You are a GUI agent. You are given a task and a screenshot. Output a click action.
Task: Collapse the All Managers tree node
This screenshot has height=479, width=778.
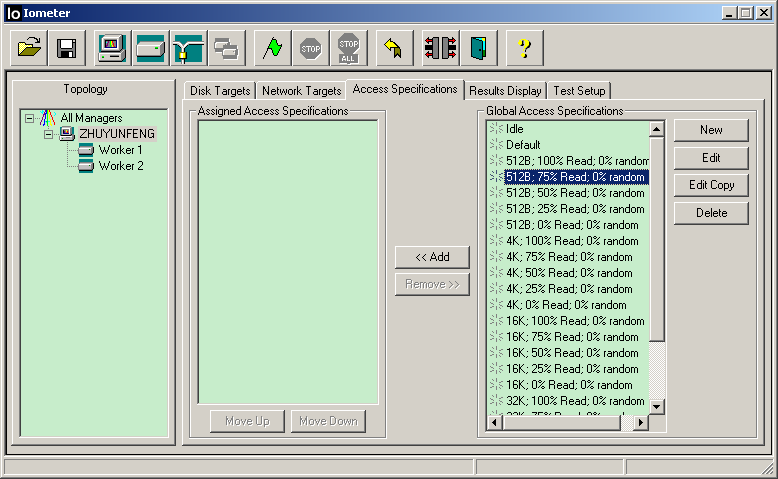pyautogui.click(x=29, y=118)
